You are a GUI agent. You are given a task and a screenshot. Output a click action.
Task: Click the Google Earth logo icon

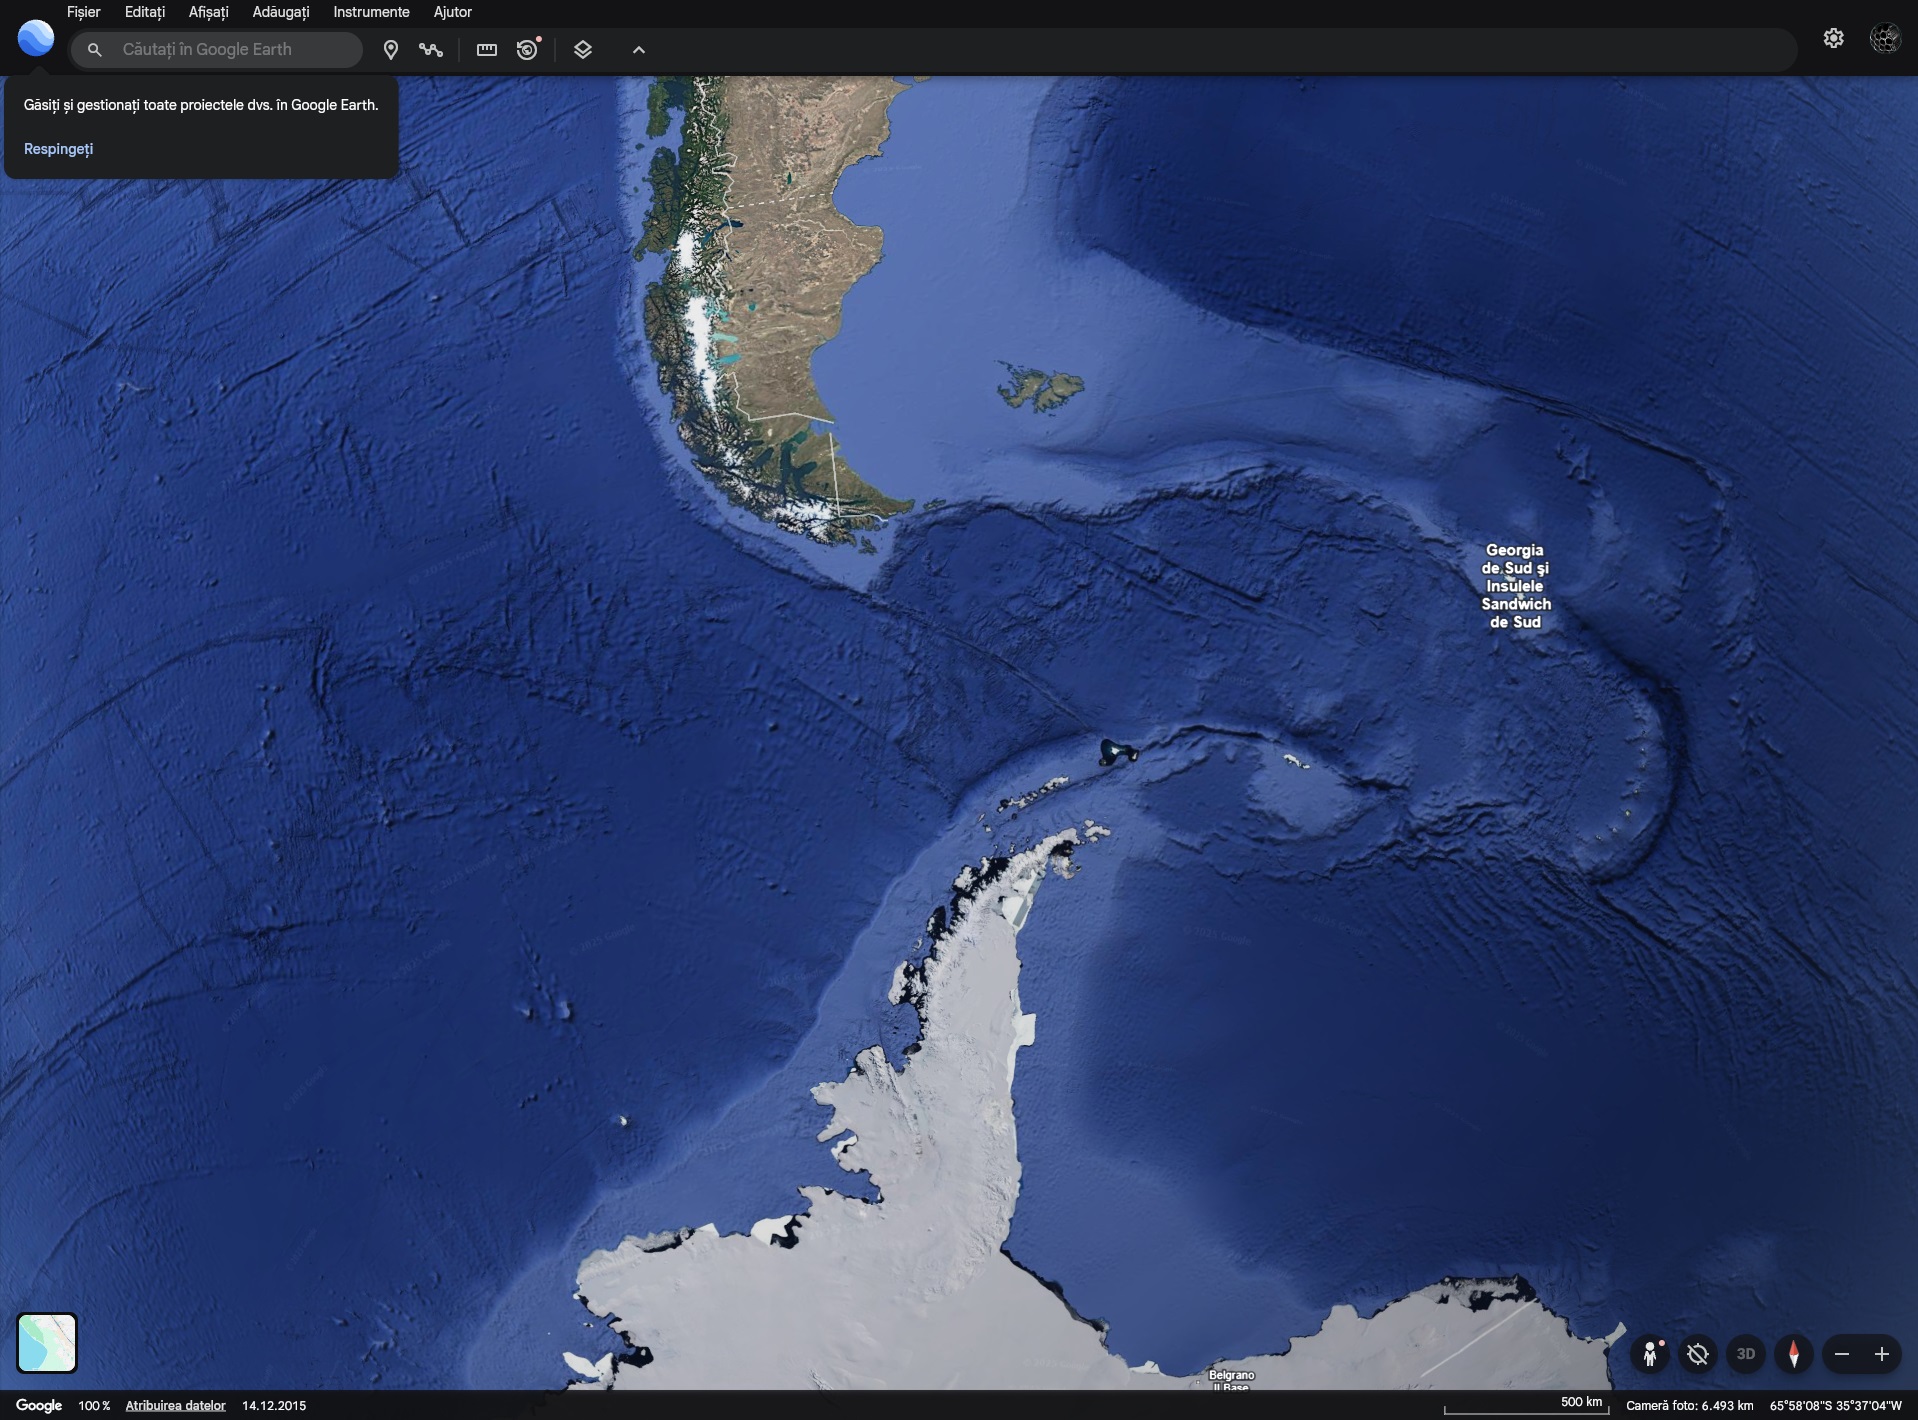tap(36, 38)
